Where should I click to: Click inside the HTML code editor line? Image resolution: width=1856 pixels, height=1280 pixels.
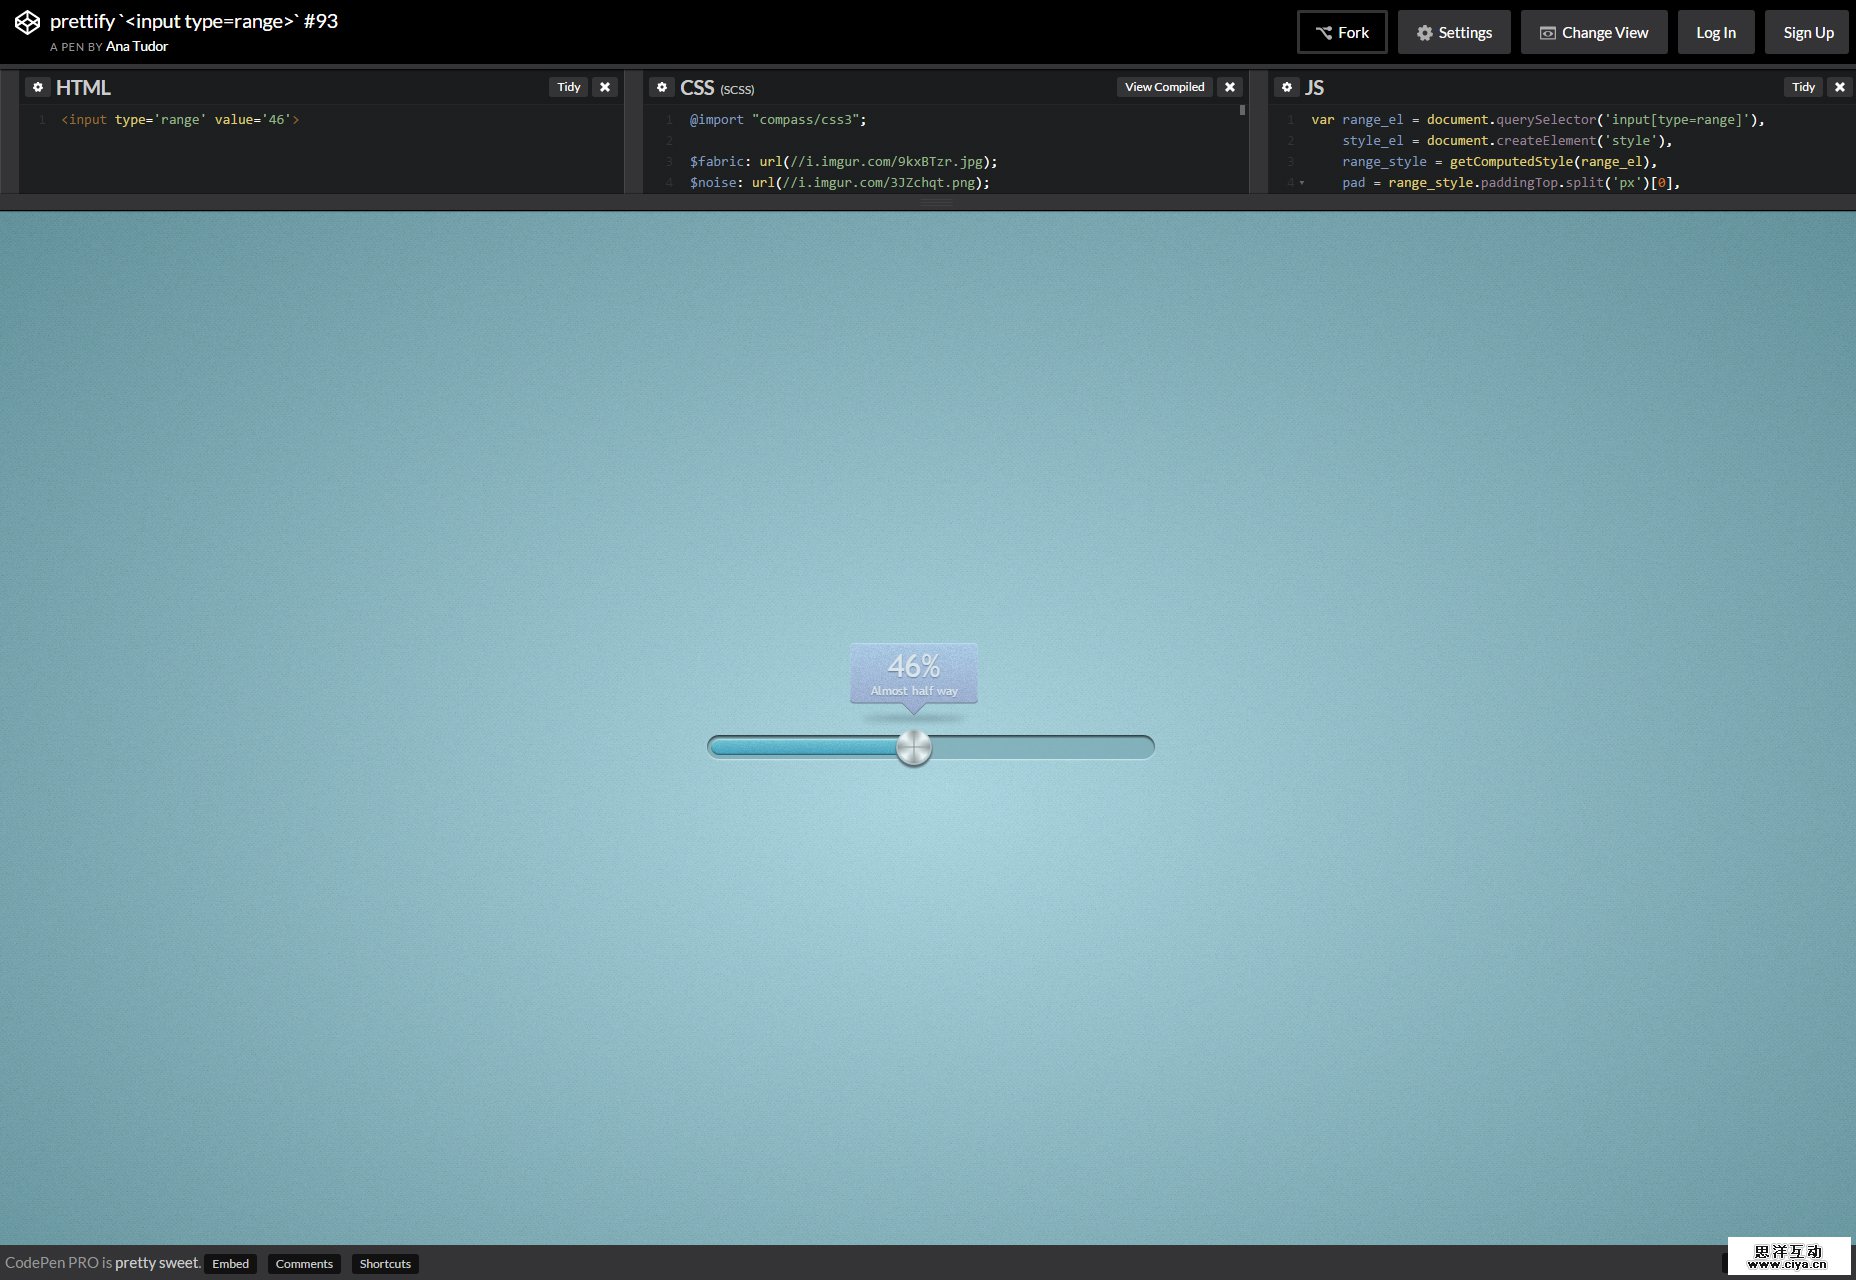pos(180,119)
